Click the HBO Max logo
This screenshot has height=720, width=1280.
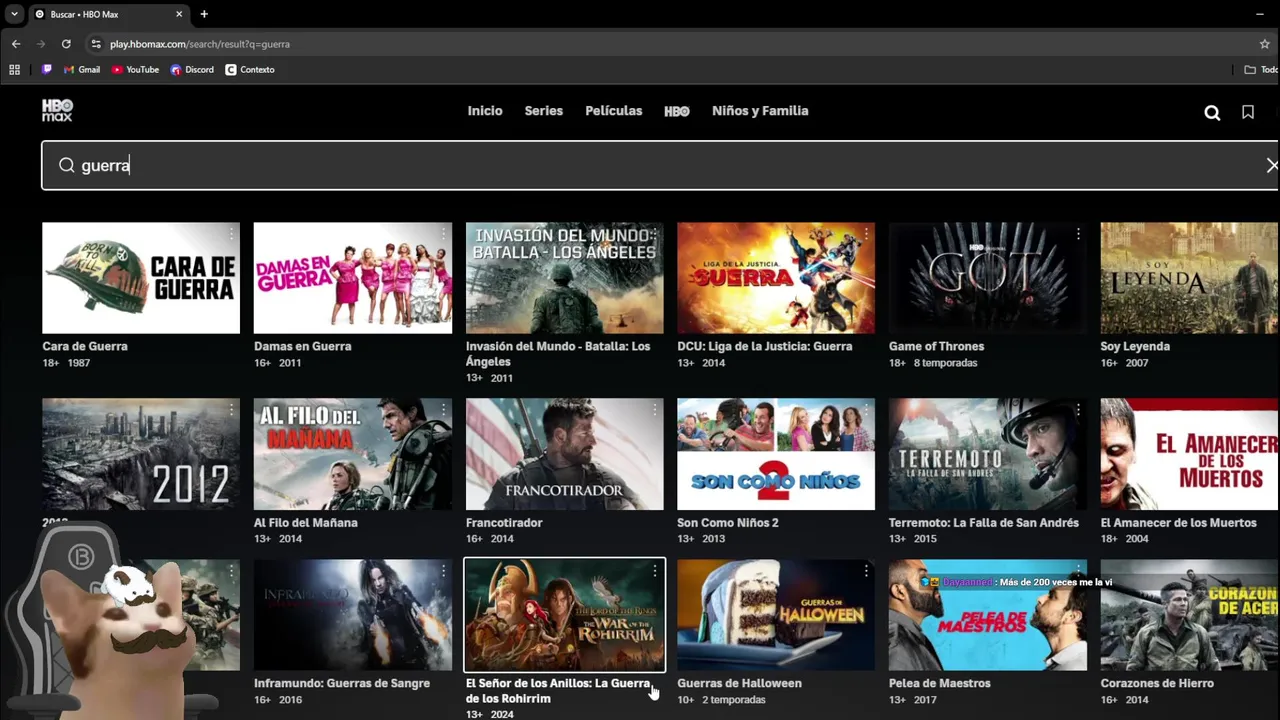57,111
